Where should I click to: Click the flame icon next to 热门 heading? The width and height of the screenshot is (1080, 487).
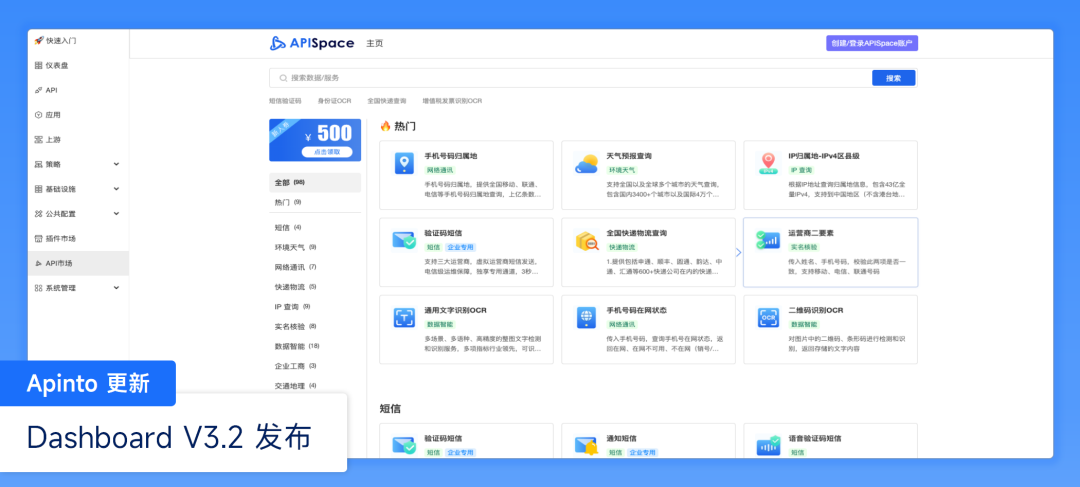coord(386,126)
